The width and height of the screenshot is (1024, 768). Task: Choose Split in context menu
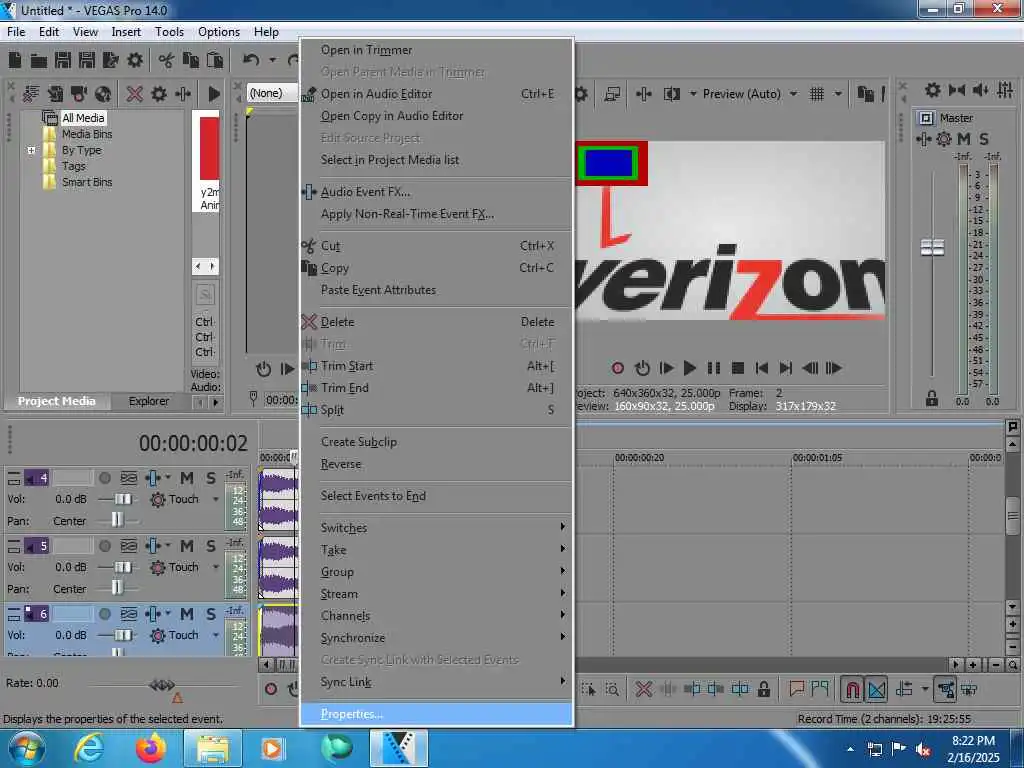(436, 410)
